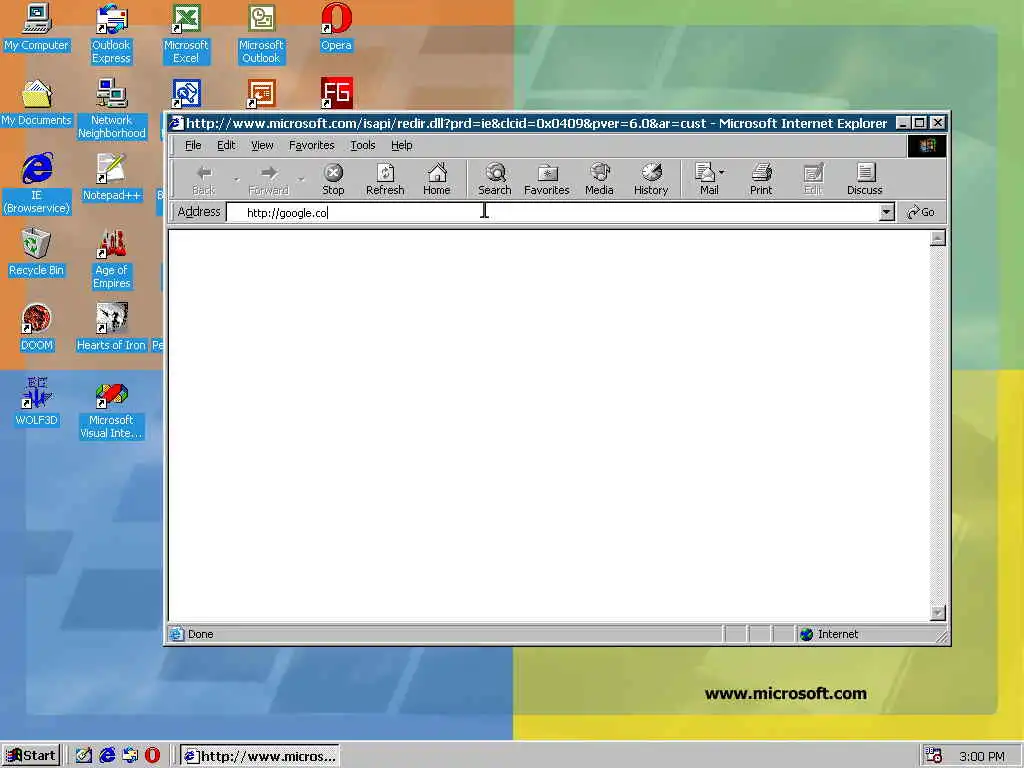
Task: Select the red FG desktop icon
Action: click(336, 93)
